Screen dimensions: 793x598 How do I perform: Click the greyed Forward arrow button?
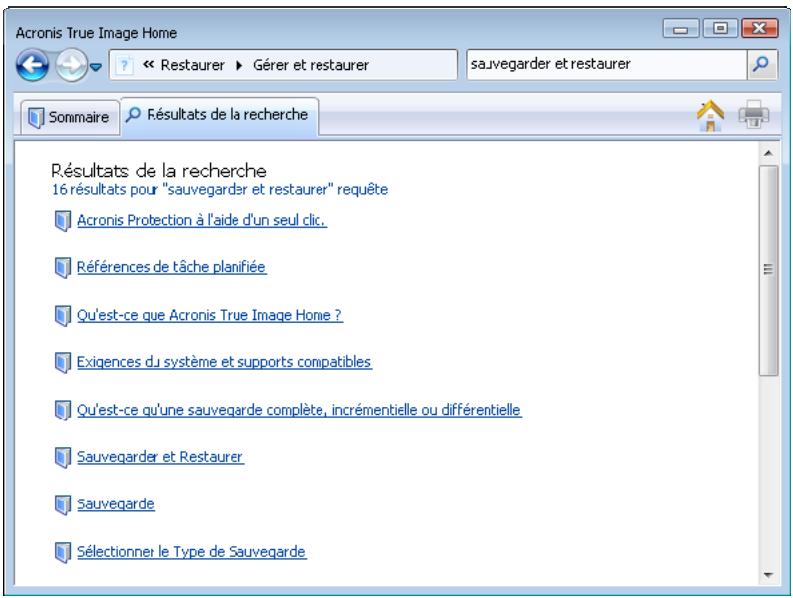(71, 65)
